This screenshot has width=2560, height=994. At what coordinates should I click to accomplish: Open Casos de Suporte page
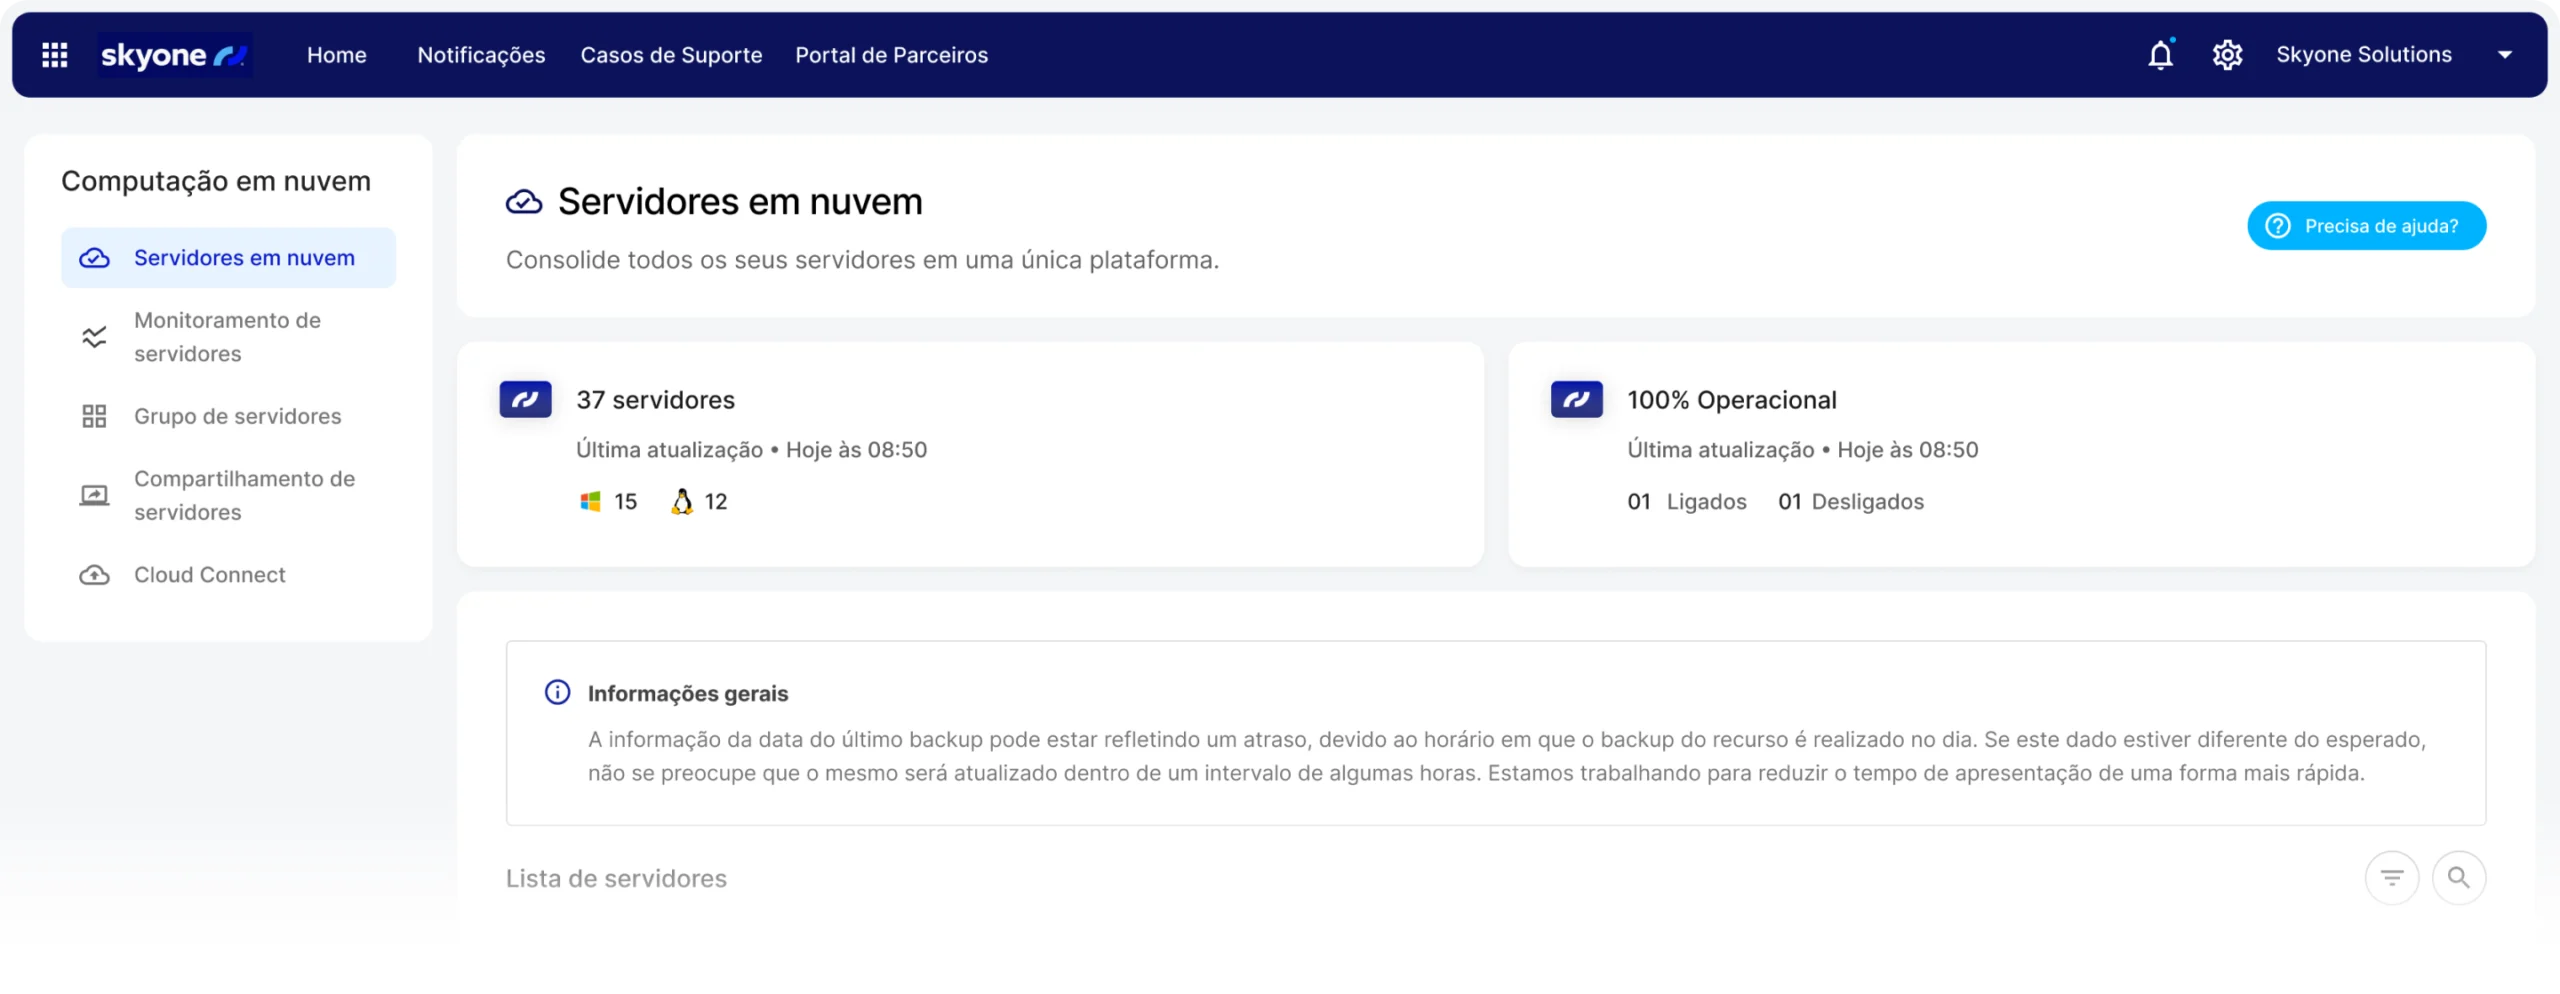pos(671,55)
